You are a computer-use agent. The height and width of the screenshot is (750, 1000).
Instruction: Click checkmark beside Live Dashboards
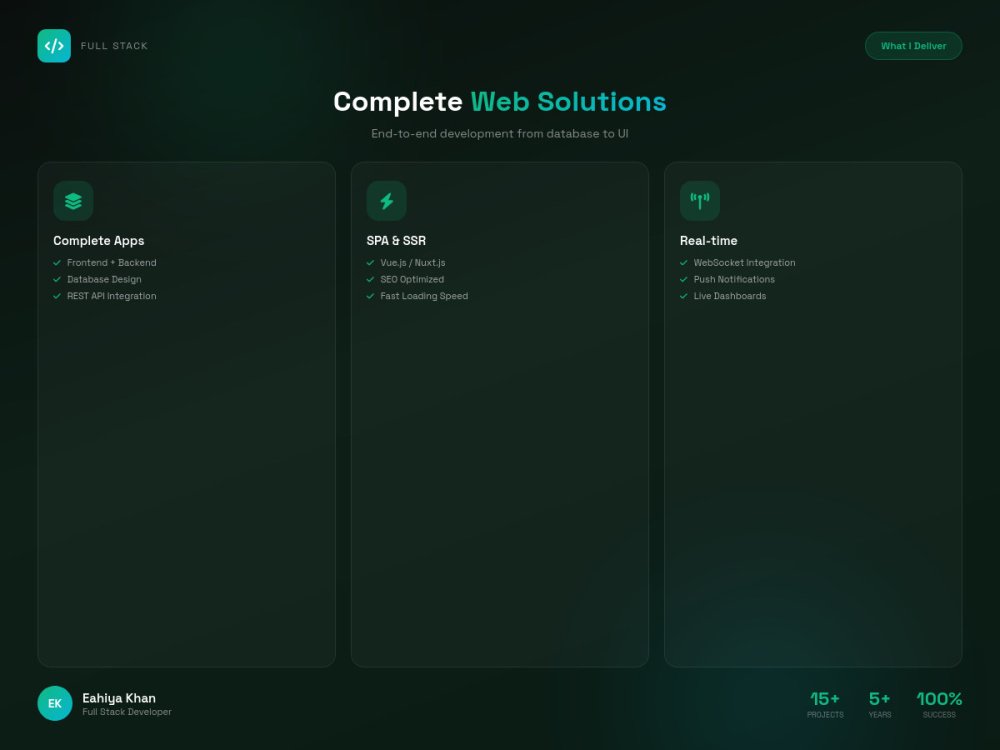tap(684, 296)
